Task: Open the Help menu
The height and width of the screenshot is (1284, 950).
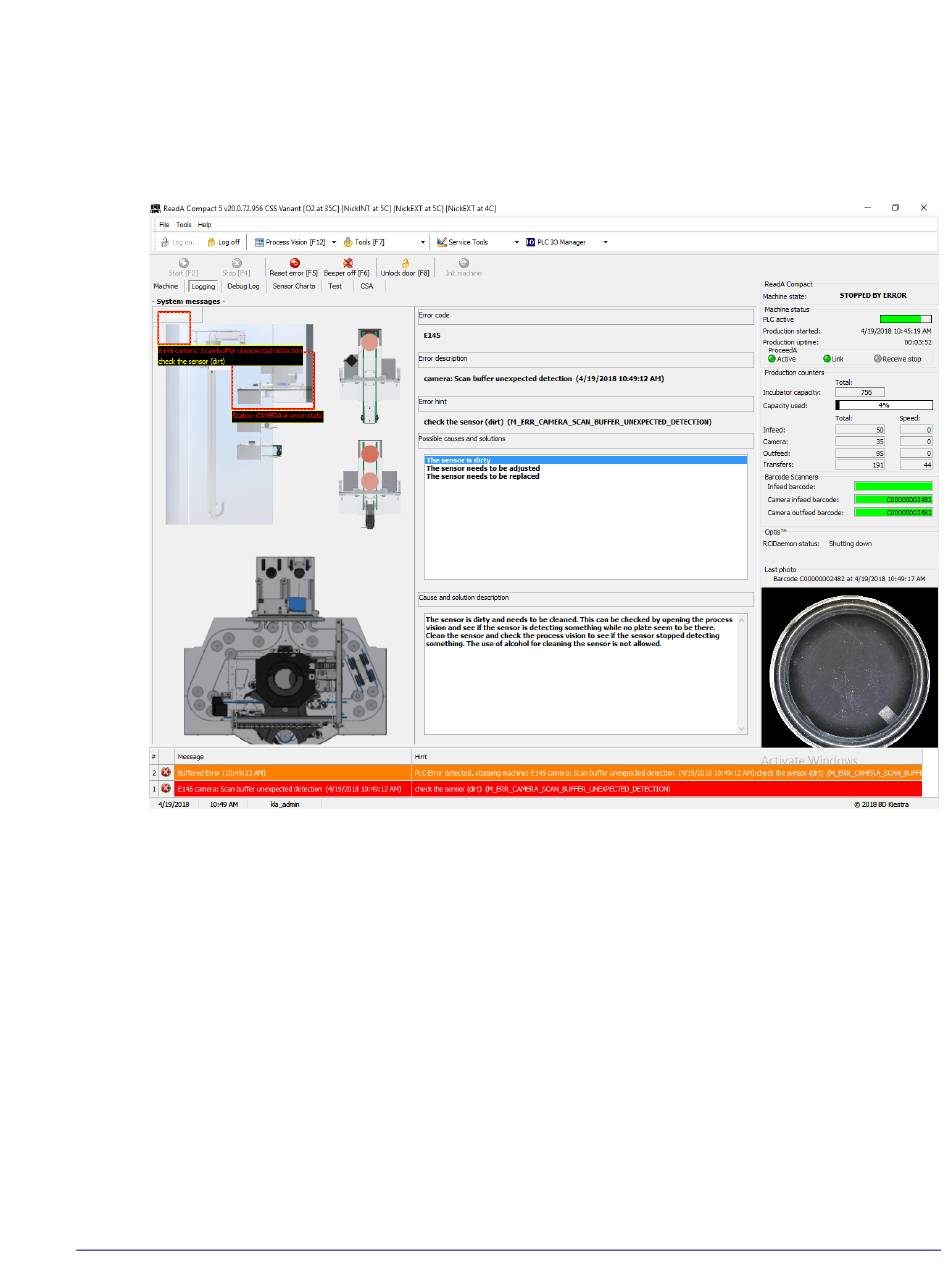Action: (x=204, y=225)
